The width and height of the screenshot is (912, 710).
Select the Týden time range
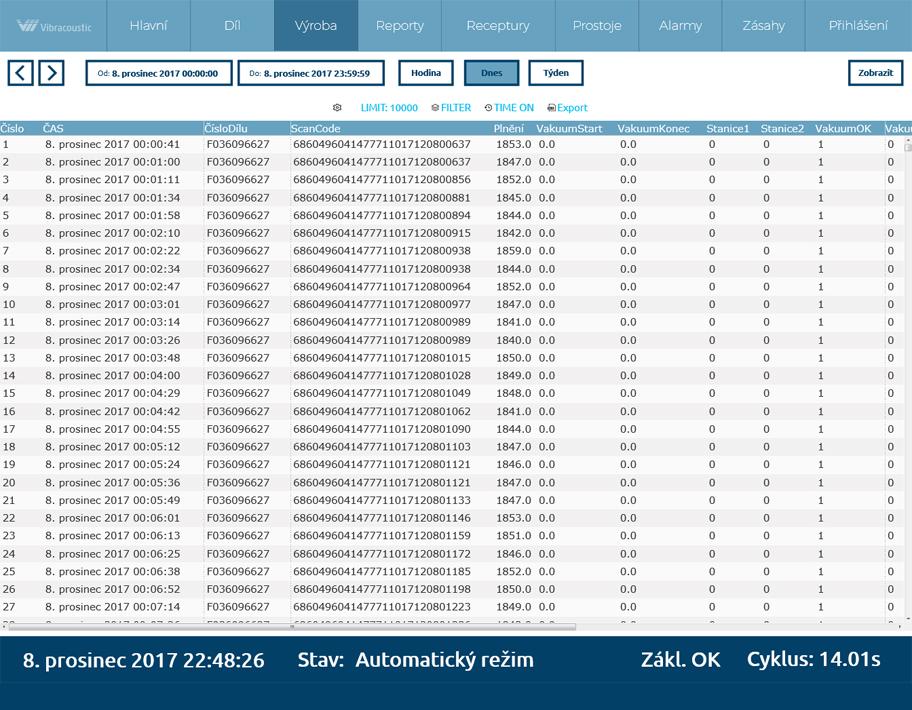(x=555, y=73)
